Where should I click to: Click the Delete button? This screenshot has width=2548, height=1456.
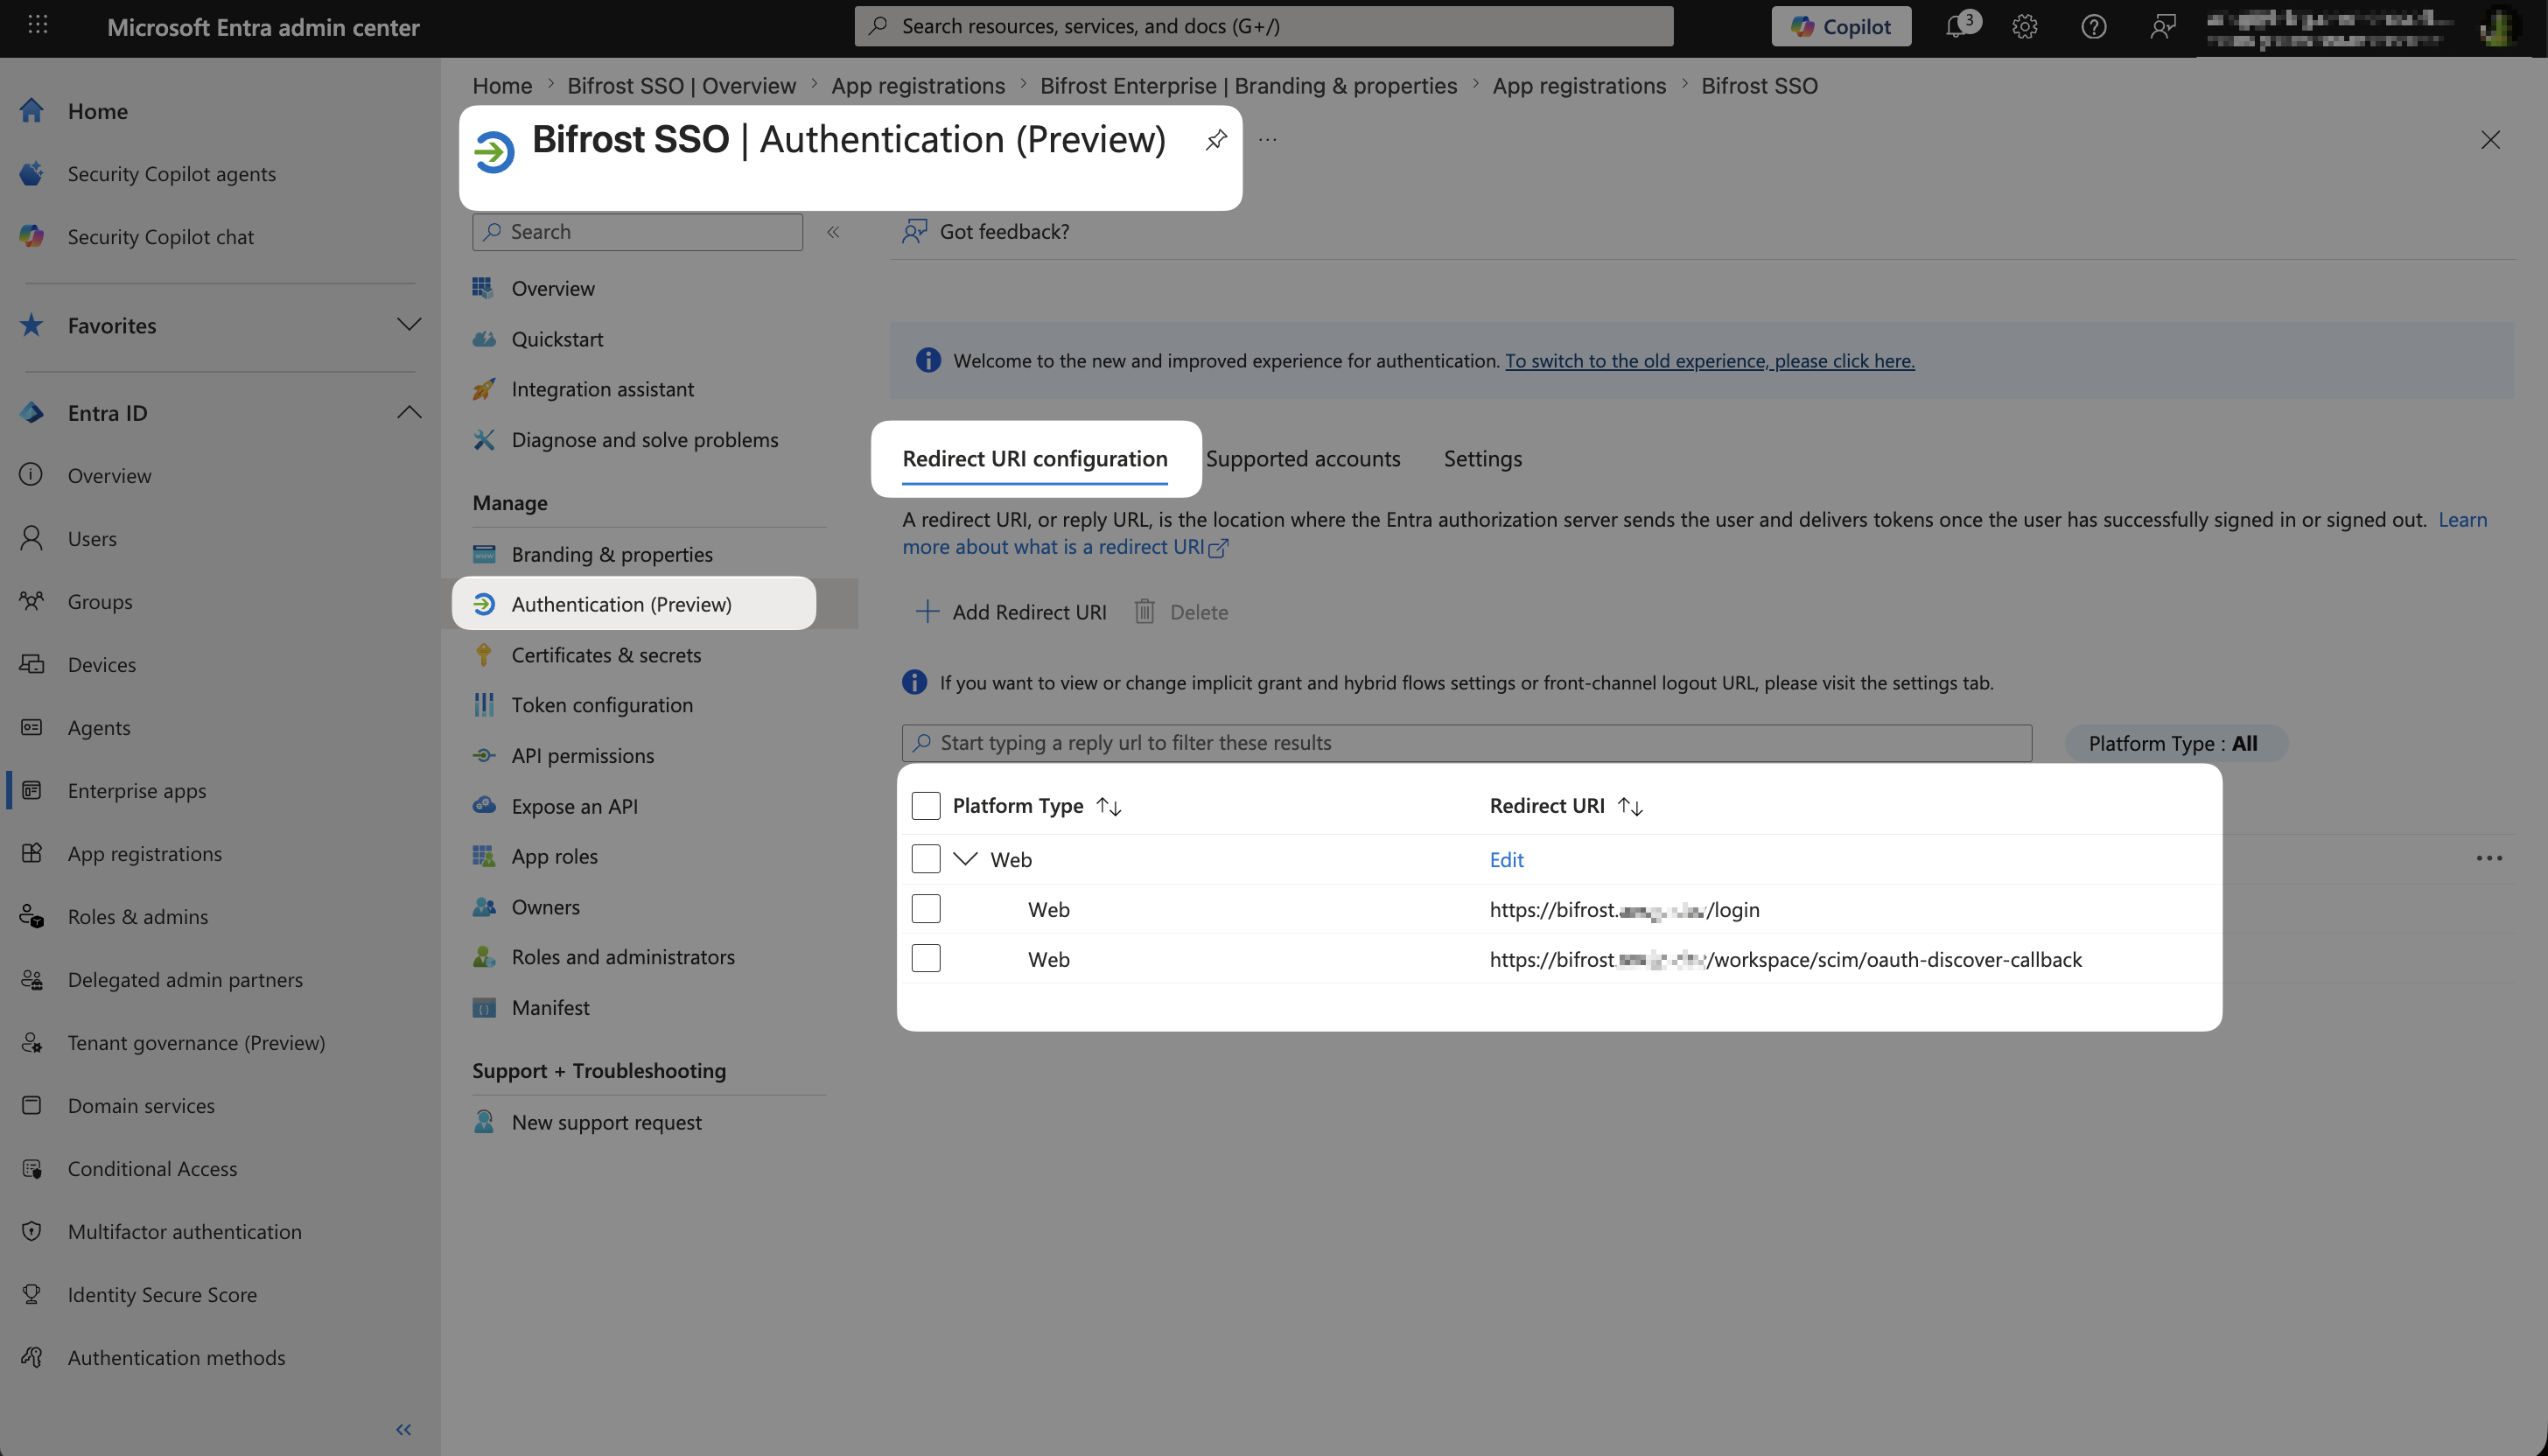tap(1182, 612)
